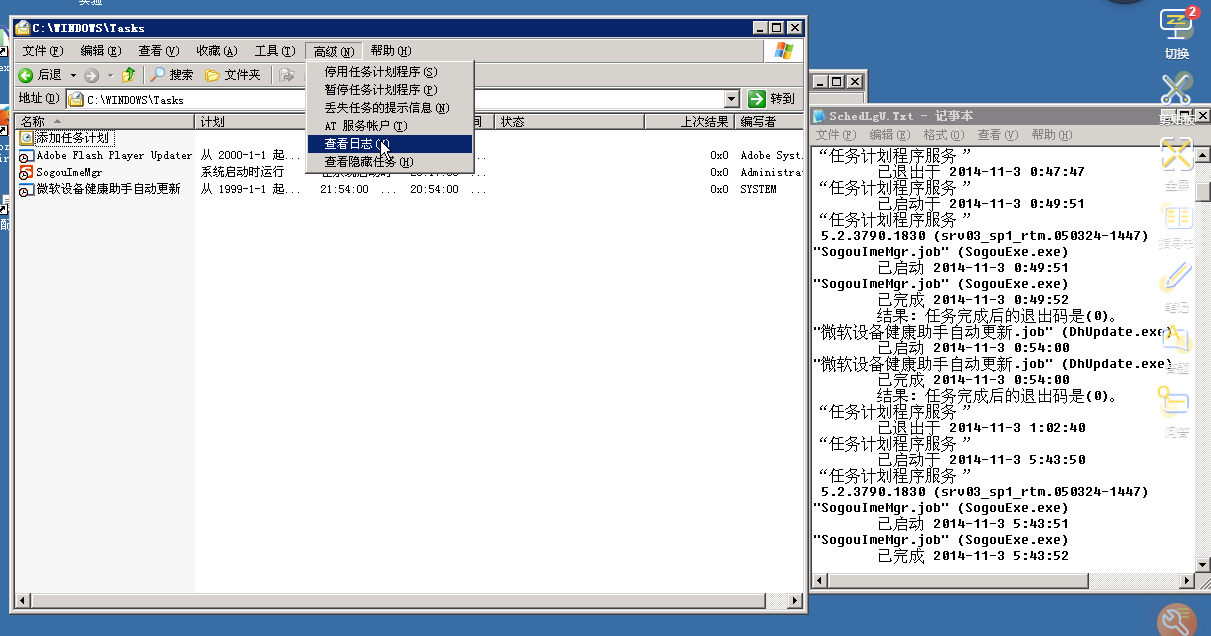1211x636 pixels.
Task: Click the "SYSTEM" author cell
Action: pyautogui.click(x=758, y=189)
